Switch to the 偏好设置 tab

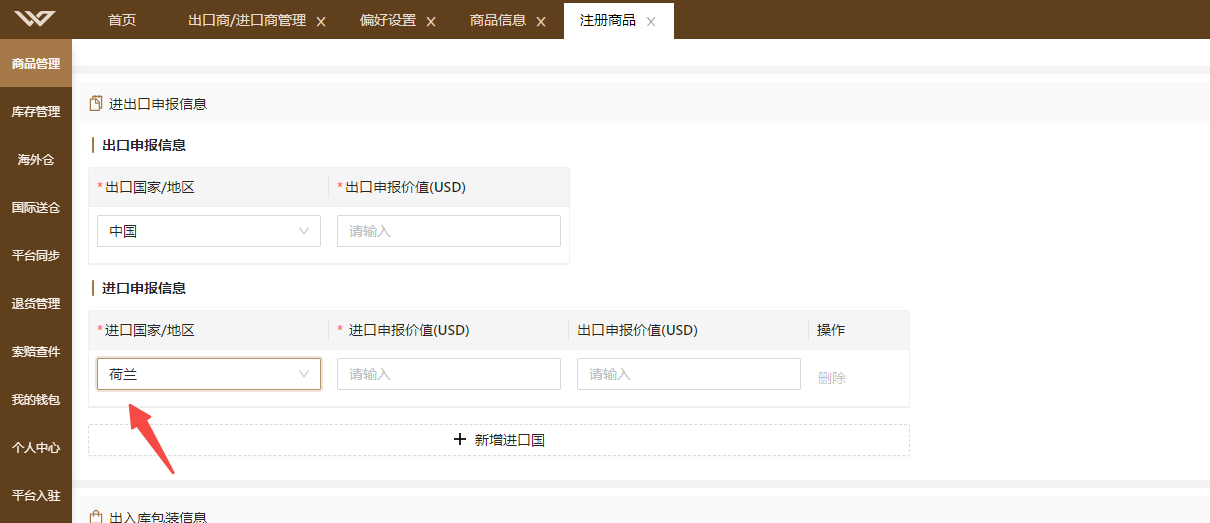point(388,20)
